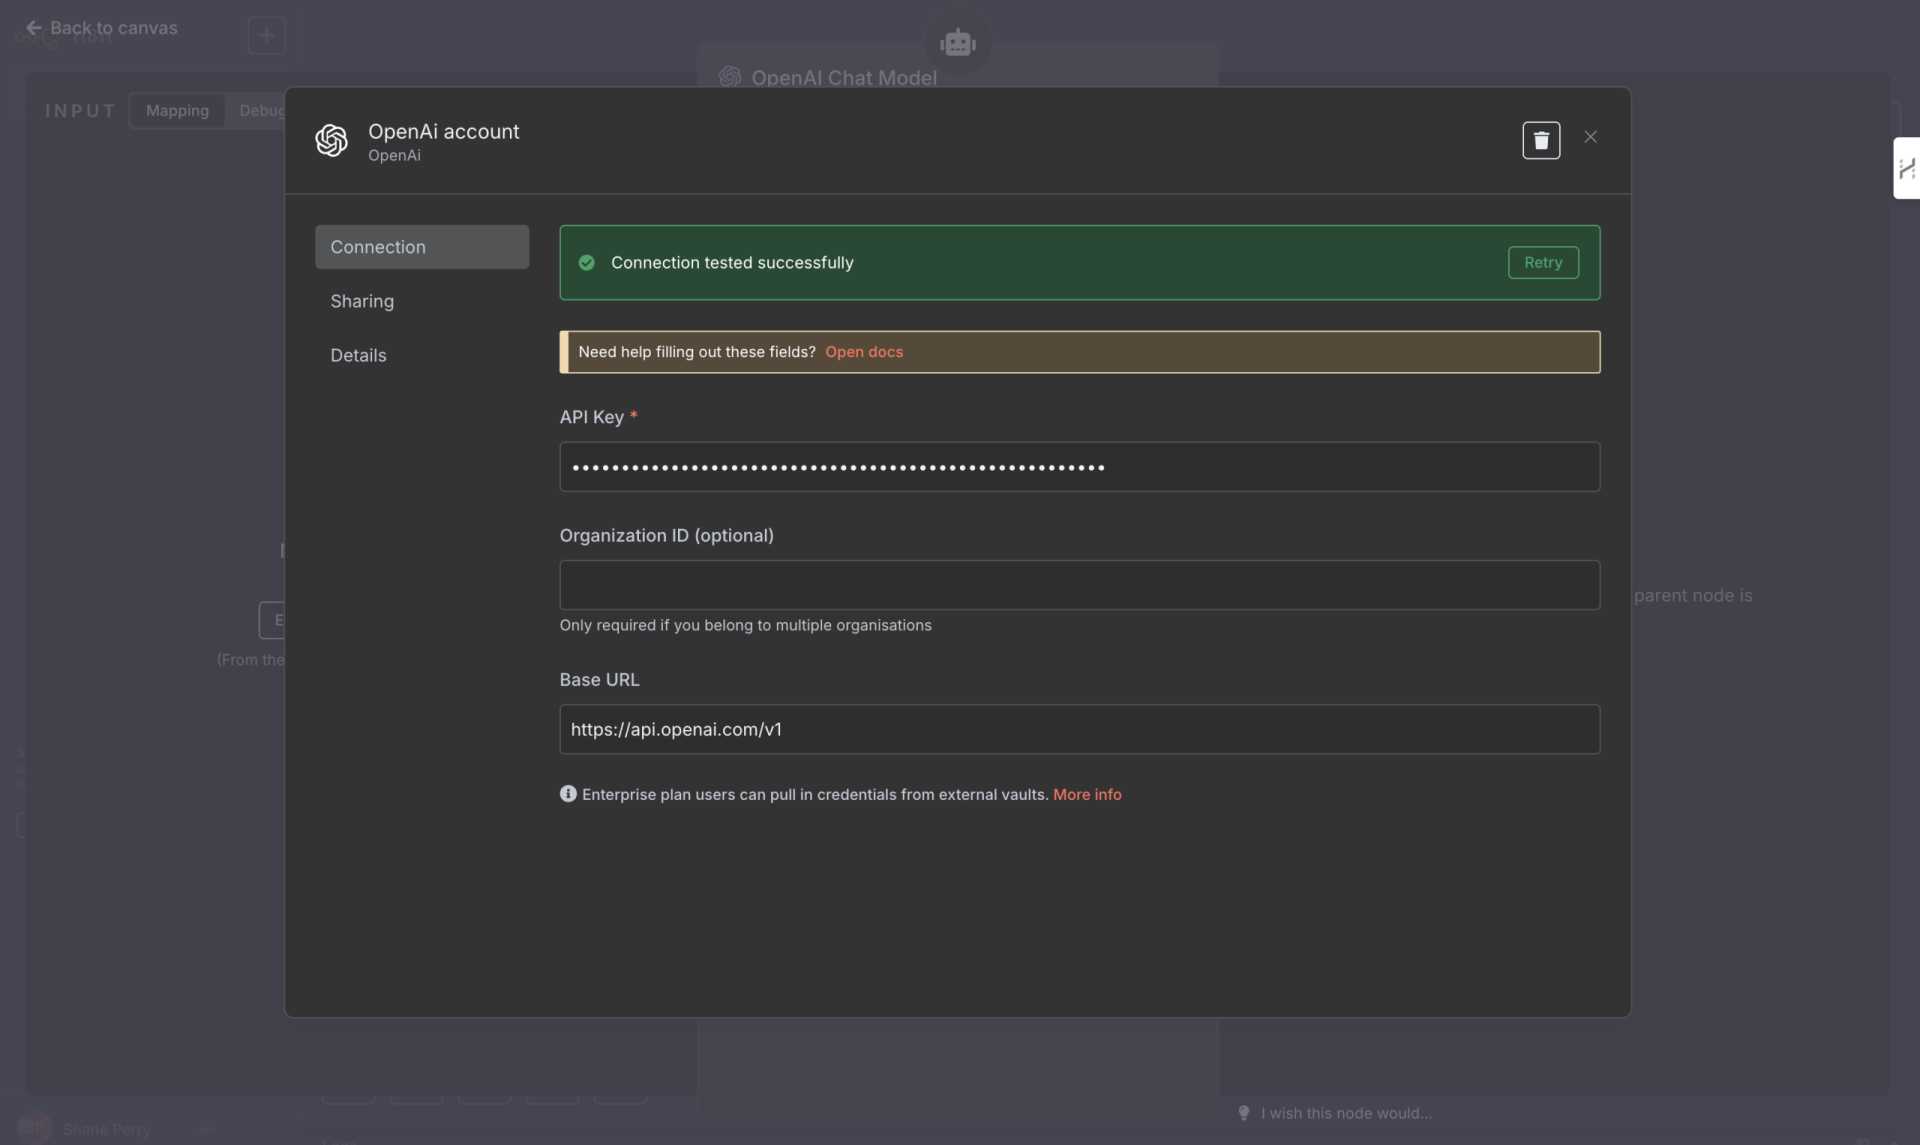Click the lightbulb feedback icon

1244,1113
